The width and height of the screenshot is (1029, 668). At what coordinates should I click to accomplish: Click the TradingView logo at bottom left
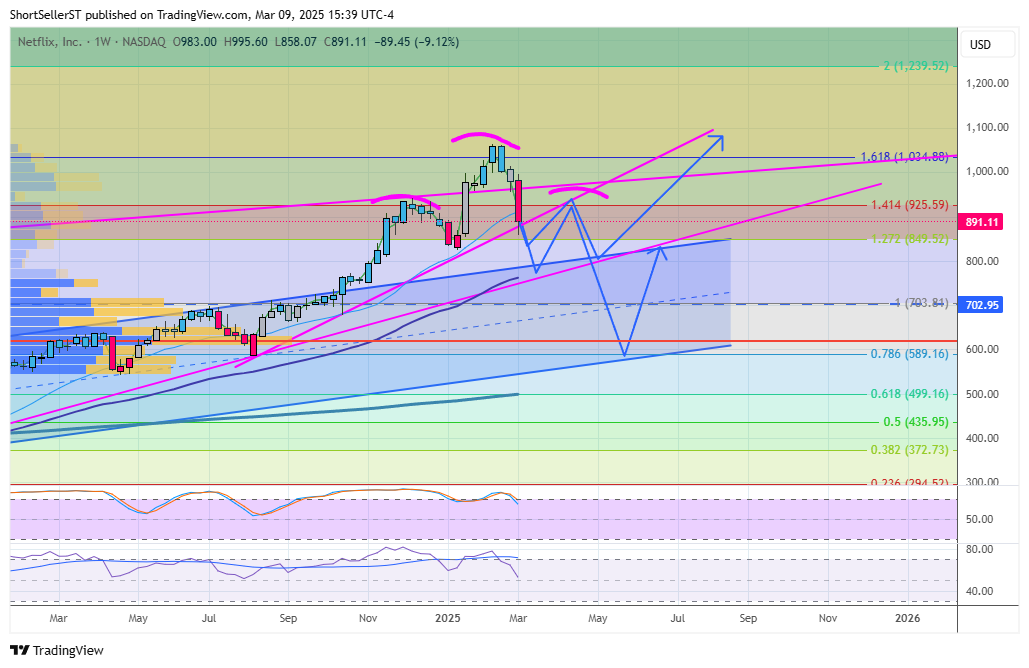point(57,650)
